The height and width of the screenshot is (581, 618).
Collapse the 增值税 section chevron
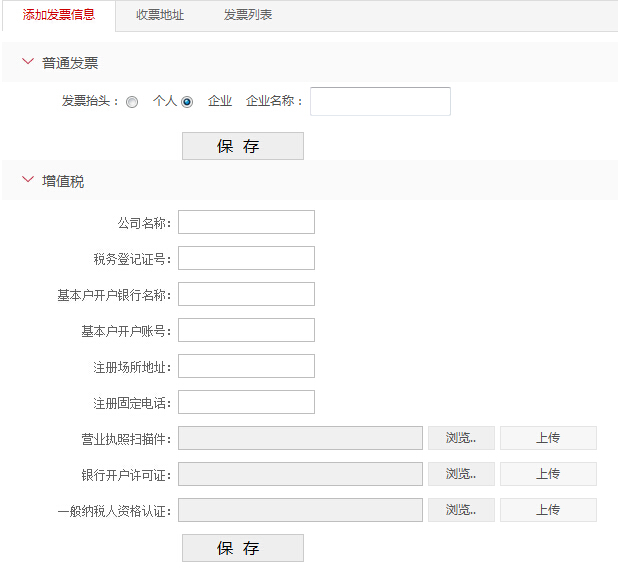(x=28, y=180)
